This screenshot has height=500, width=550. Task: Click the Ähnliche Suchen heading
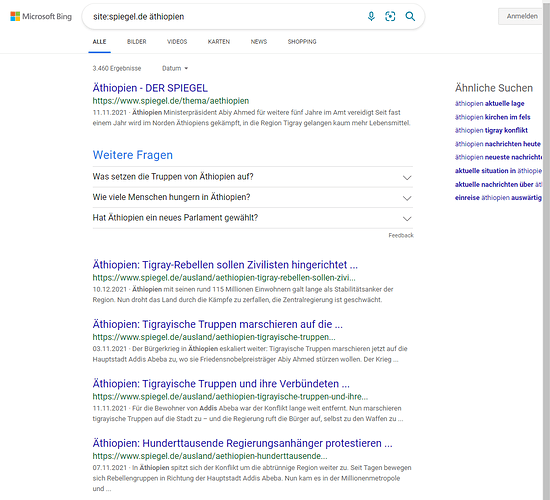tap(494, 88)
